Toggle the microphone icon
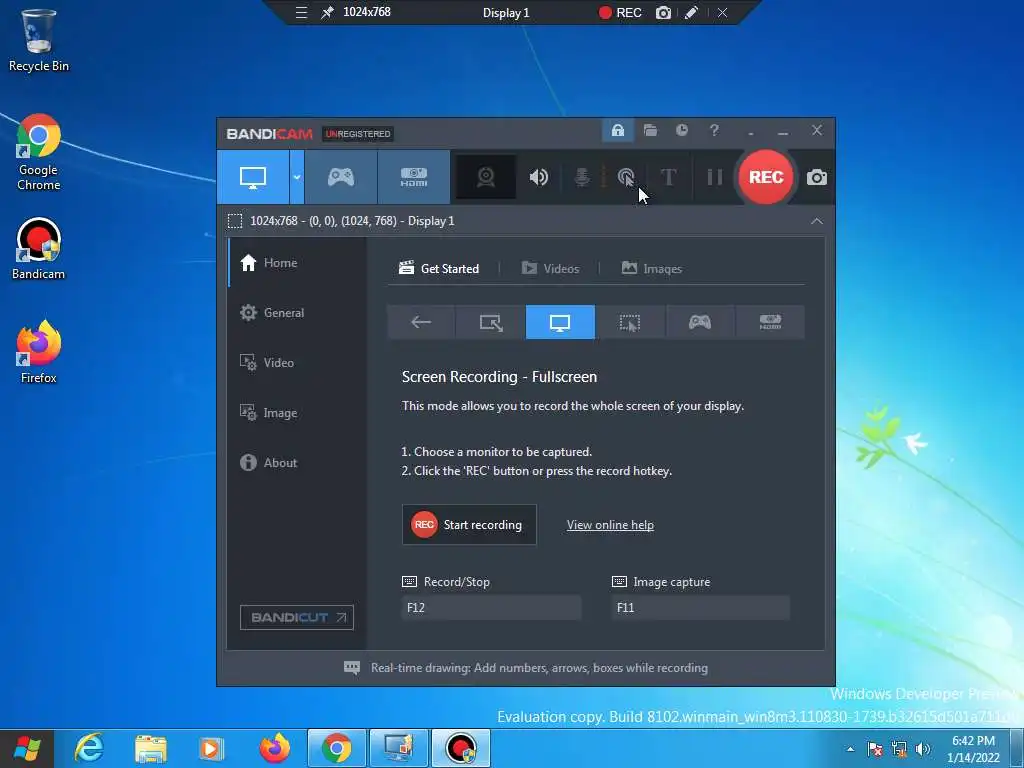This screenshot has width=1024, height=768. point(582,177)
